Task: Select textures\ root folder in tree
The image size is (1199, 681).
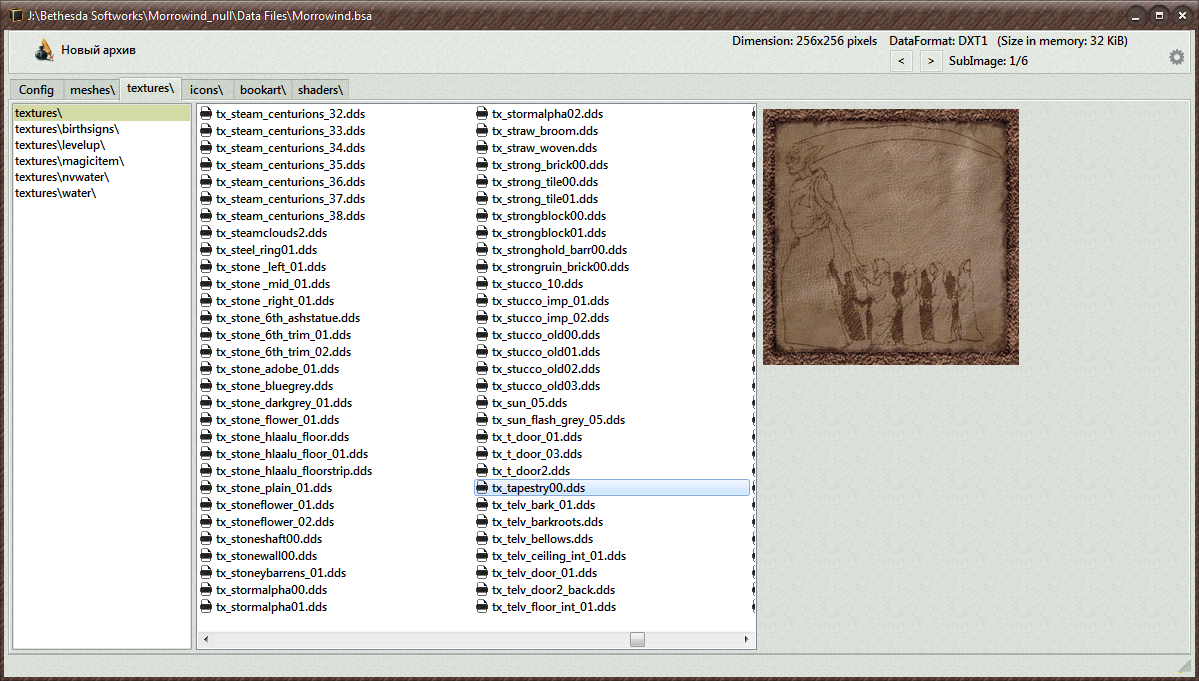Action: coord(102,113)
